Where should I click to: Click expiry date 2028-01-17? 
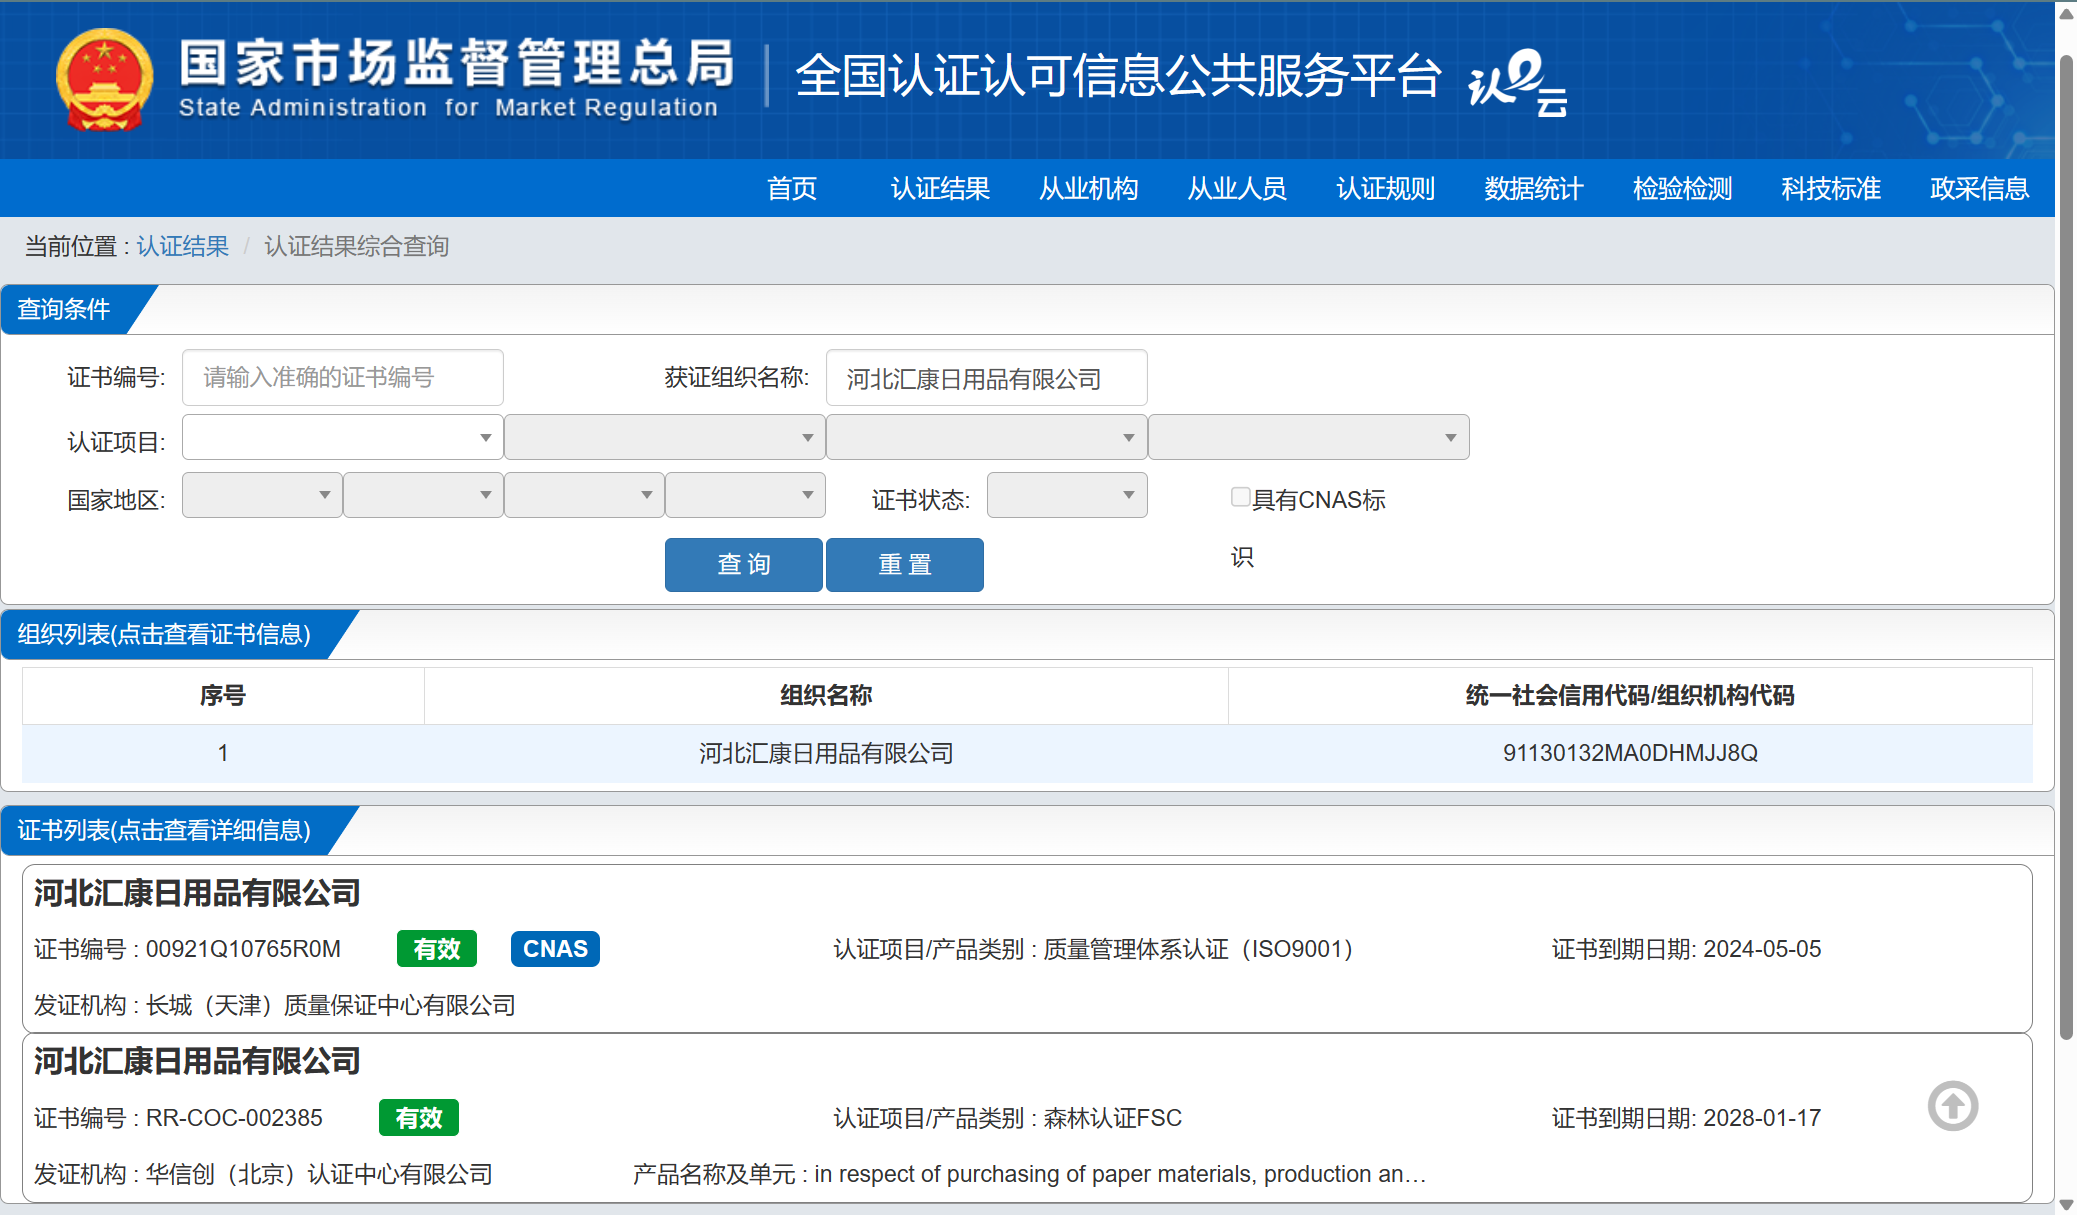click(1762, 1118)
